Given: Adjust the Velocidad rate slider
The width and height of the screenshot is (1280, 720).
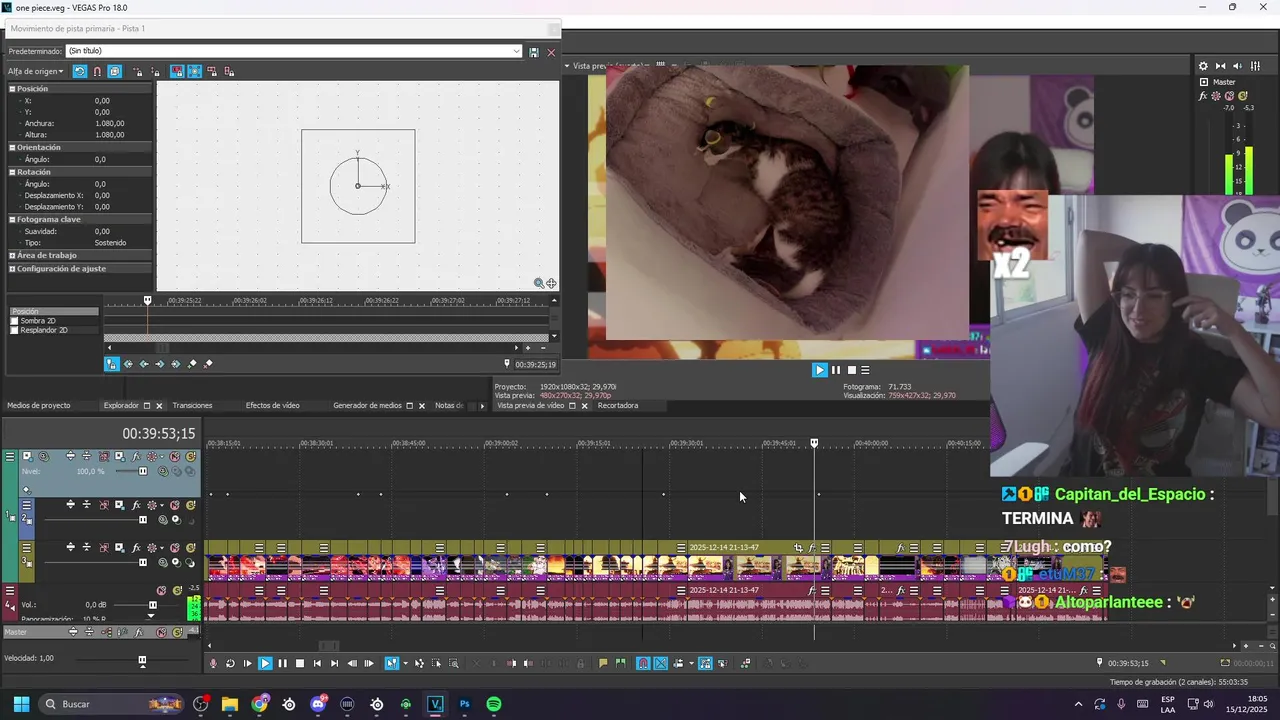Looking at the screenshot, I should 142,660.
